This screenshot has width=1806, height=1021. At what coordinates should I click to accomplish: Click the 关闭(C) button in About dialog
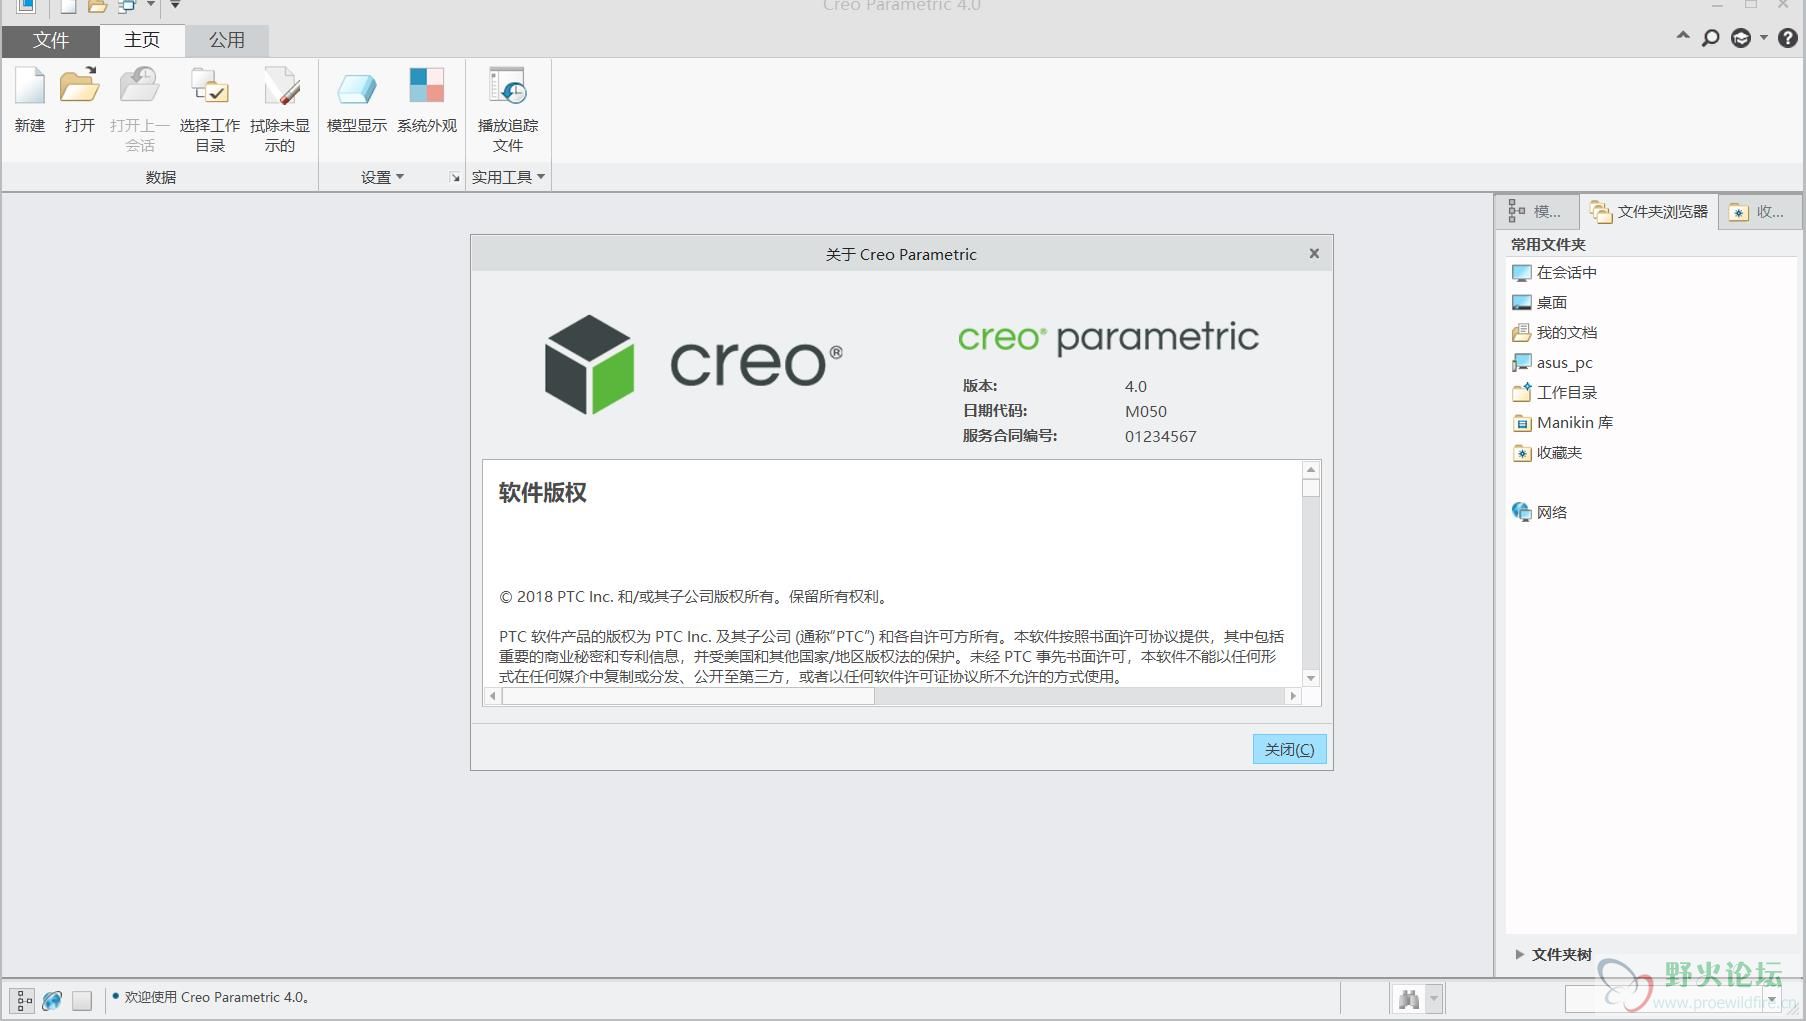(x=1289, y=749)
